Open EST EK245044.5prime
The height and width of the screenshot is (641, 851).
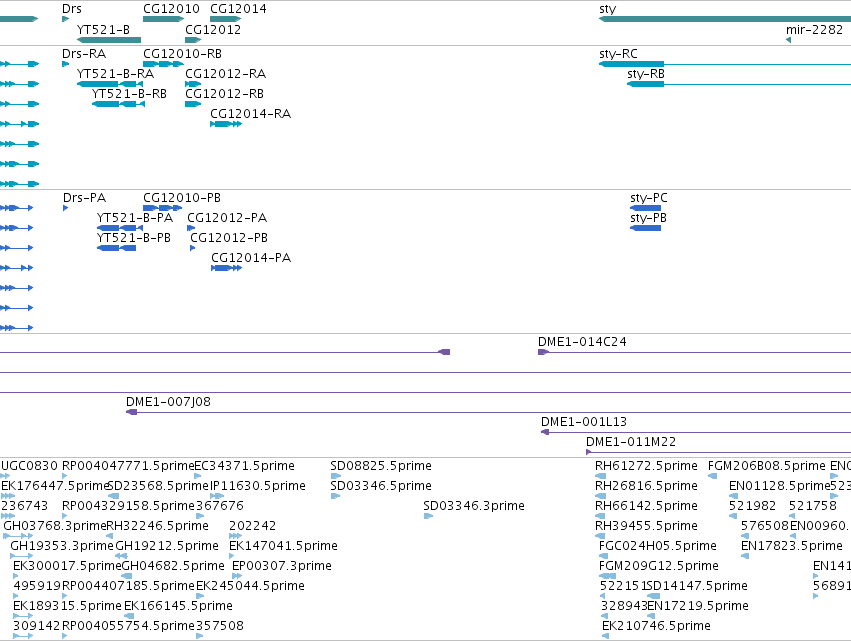click(250, 586)
